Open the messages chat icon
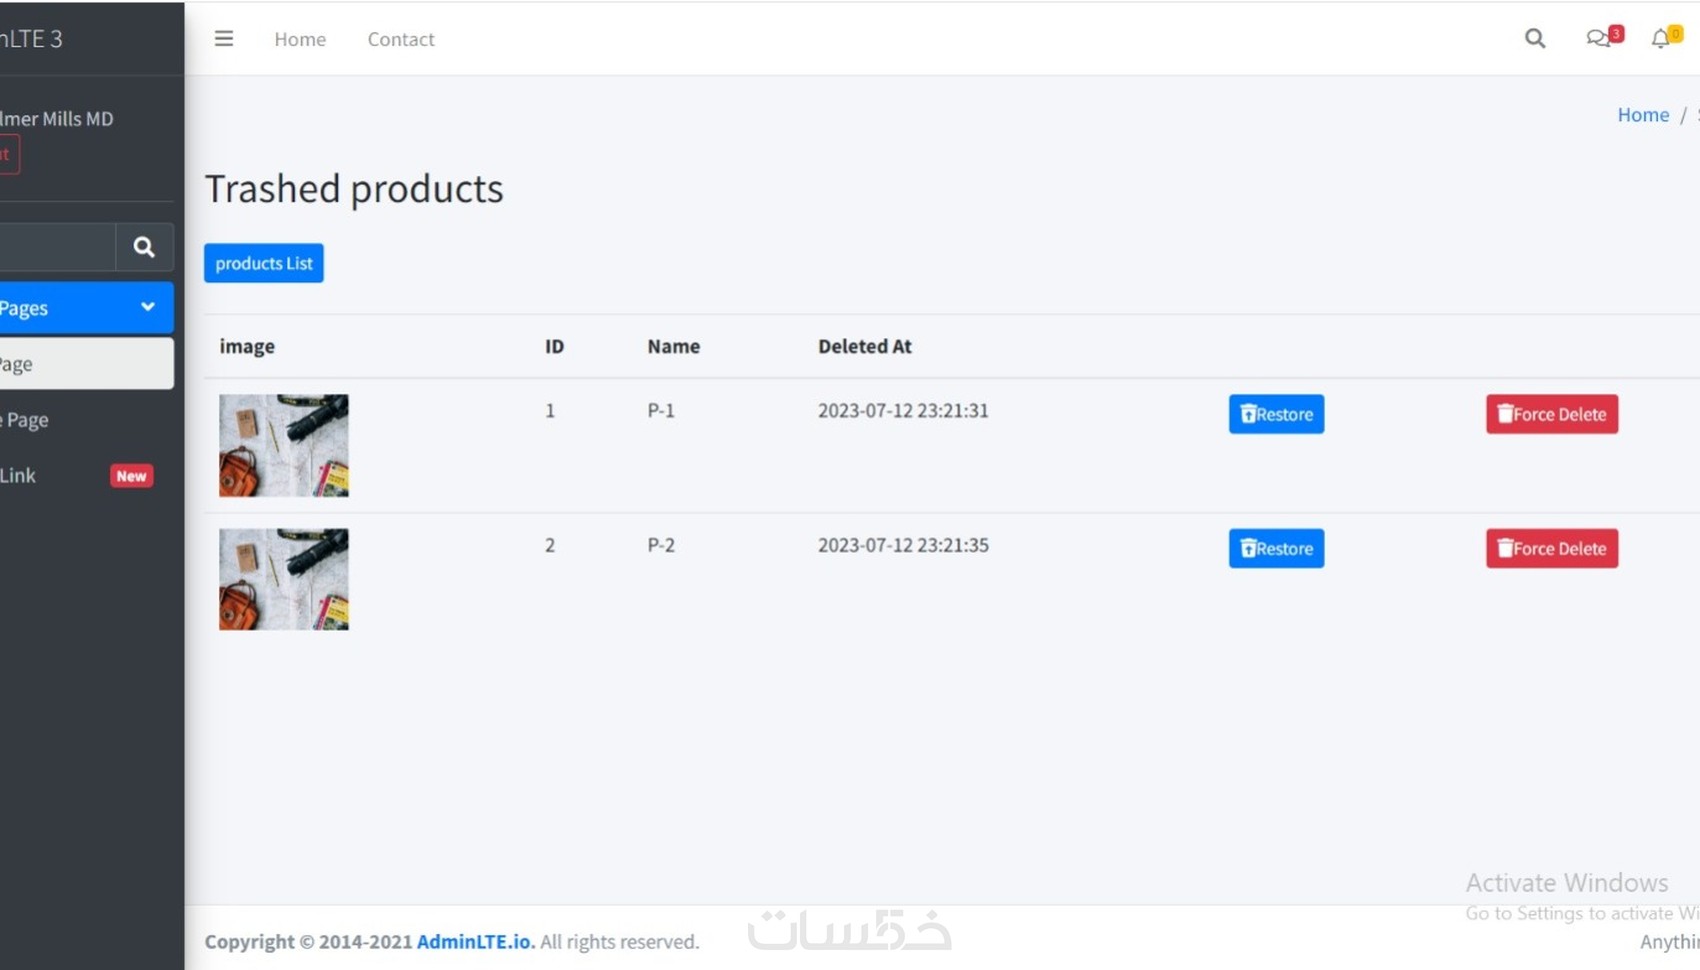 click(1598, 39)
